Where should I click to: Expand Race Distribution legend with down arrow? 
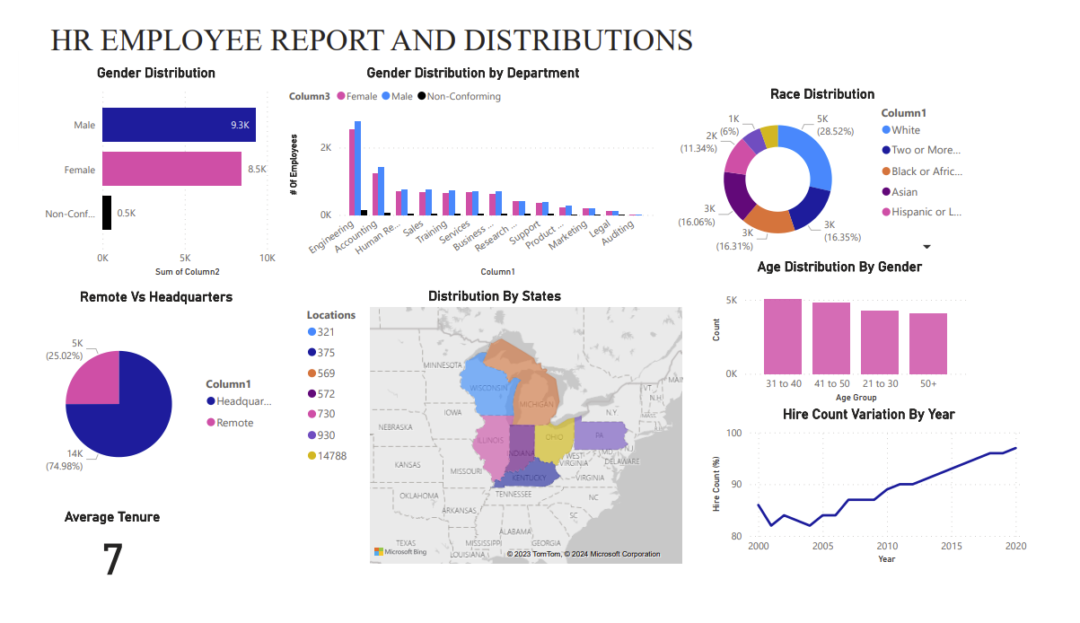pyautogui.click(x=926, y=246)
